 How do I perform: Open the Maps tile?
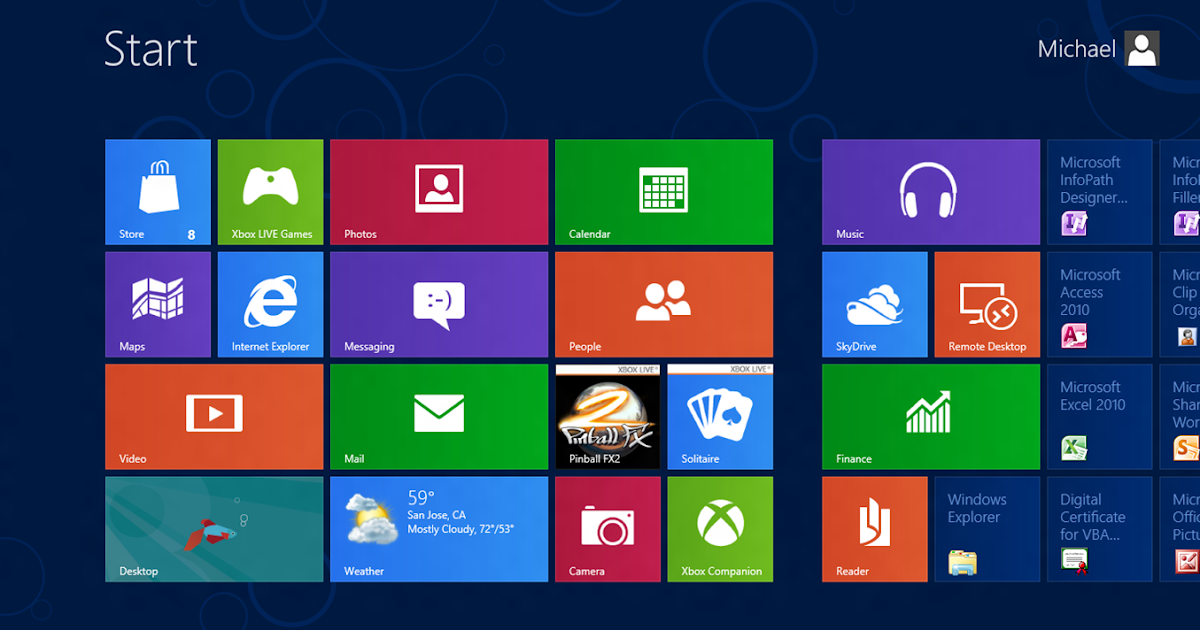click(x=157, y=304)
